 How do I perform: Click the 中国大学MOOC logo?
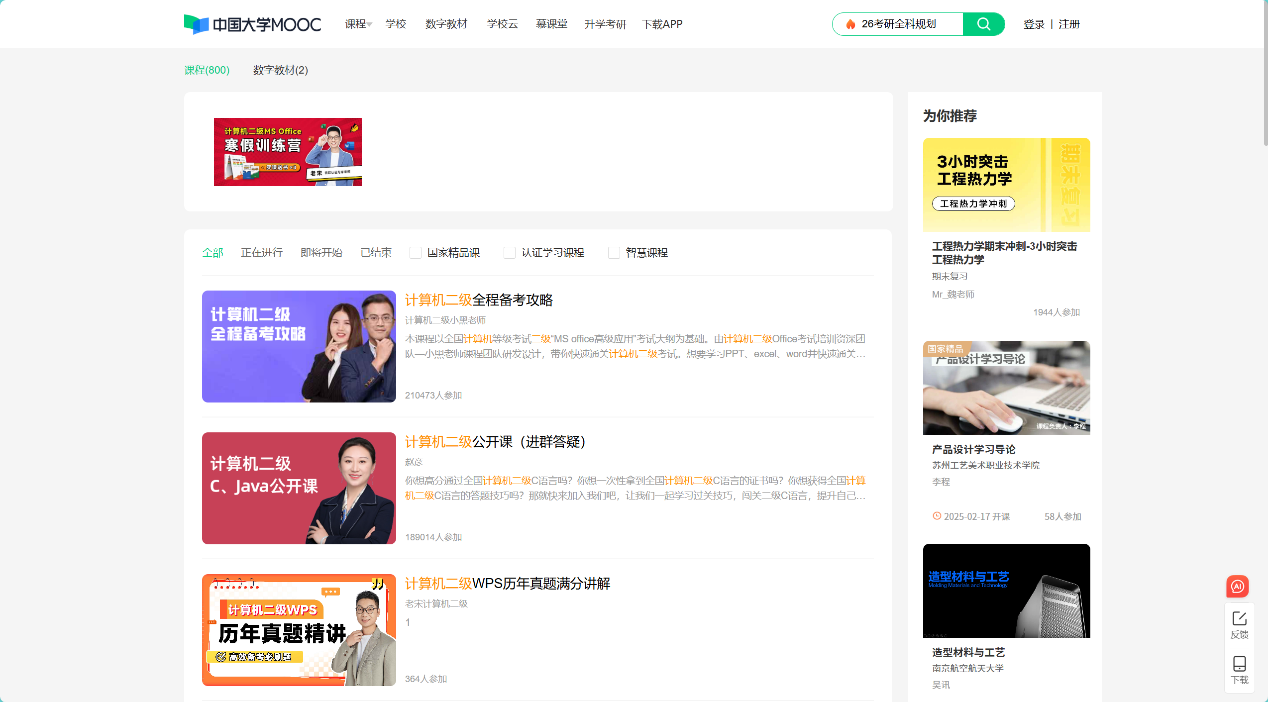coord(252,24)
